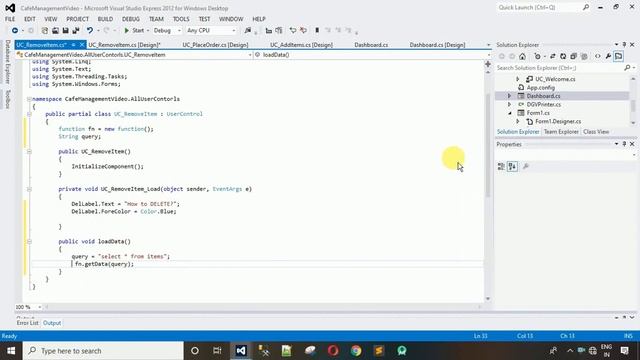Expand the Dashboard.cs tree node
The image size is (640, 360).
coord(509,96)
